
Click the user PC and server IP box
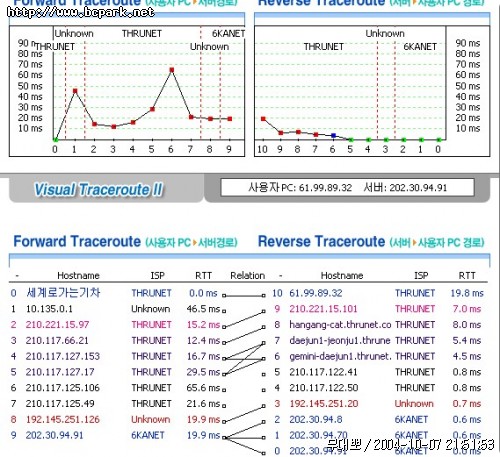coord(347,188)
